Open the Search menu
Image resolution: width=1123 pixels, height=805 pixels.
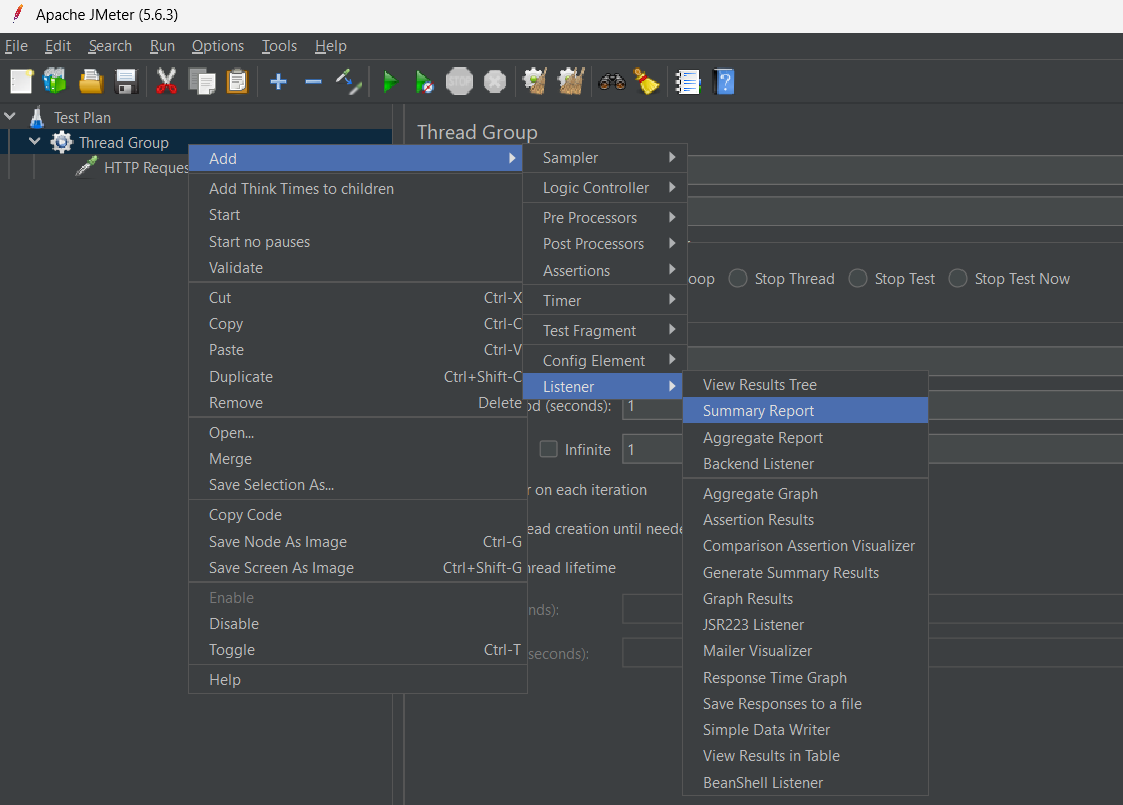[110, 46]
